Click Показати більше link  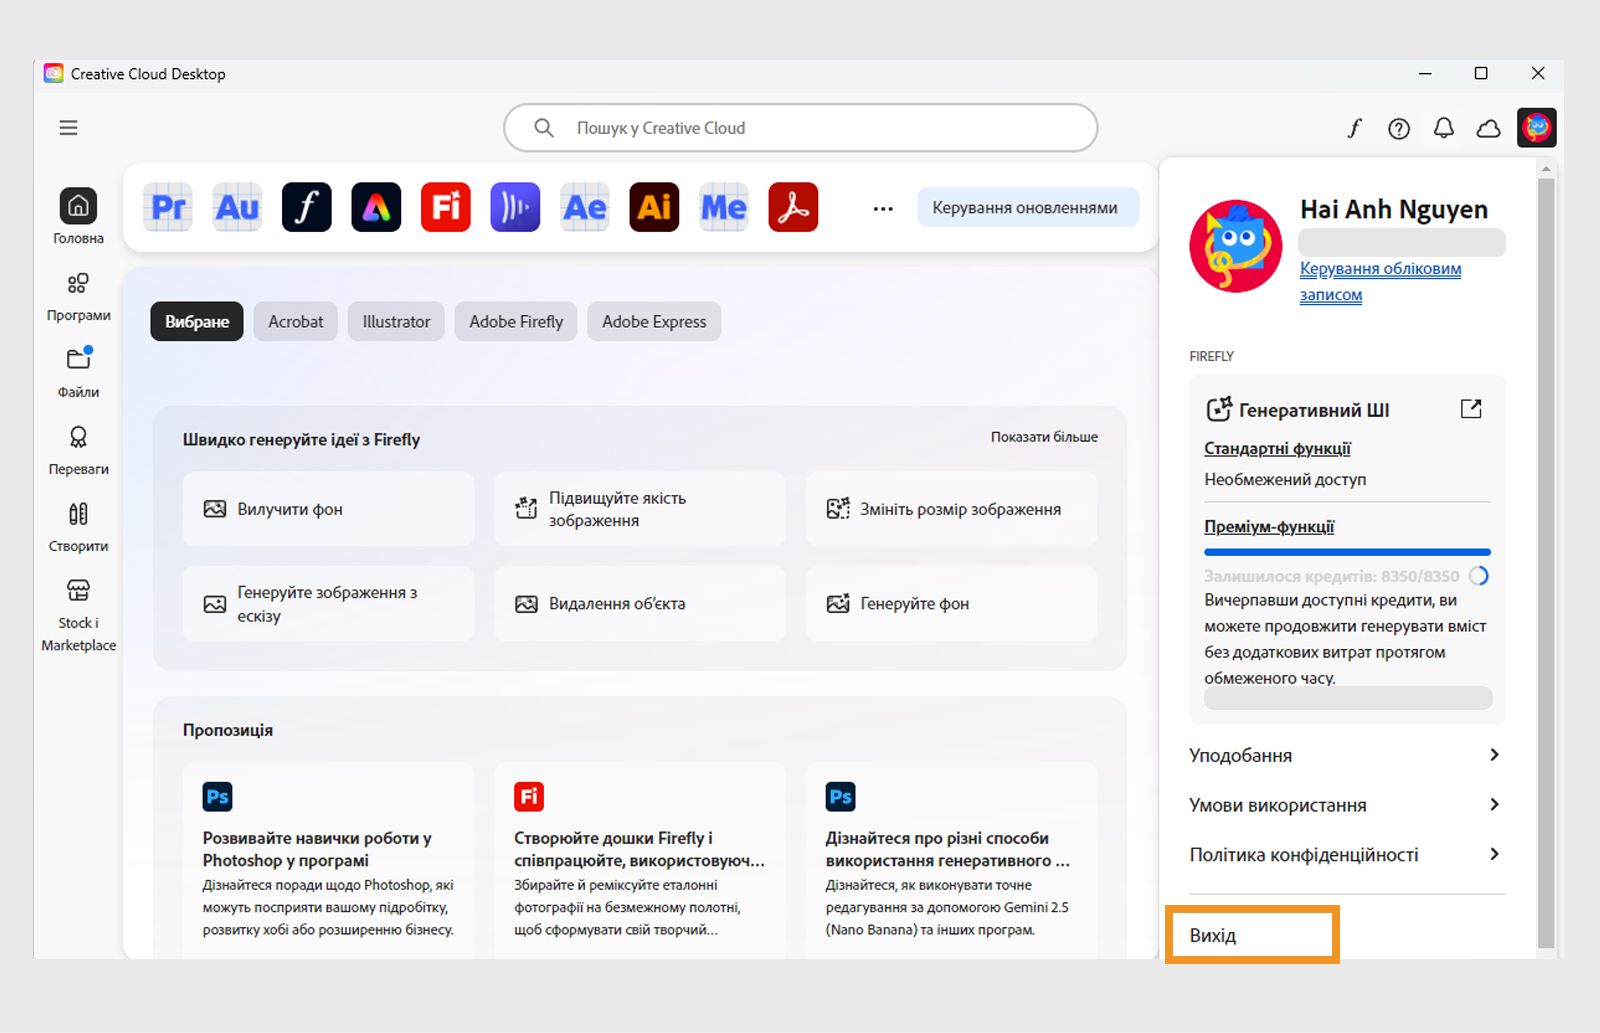1044,437
